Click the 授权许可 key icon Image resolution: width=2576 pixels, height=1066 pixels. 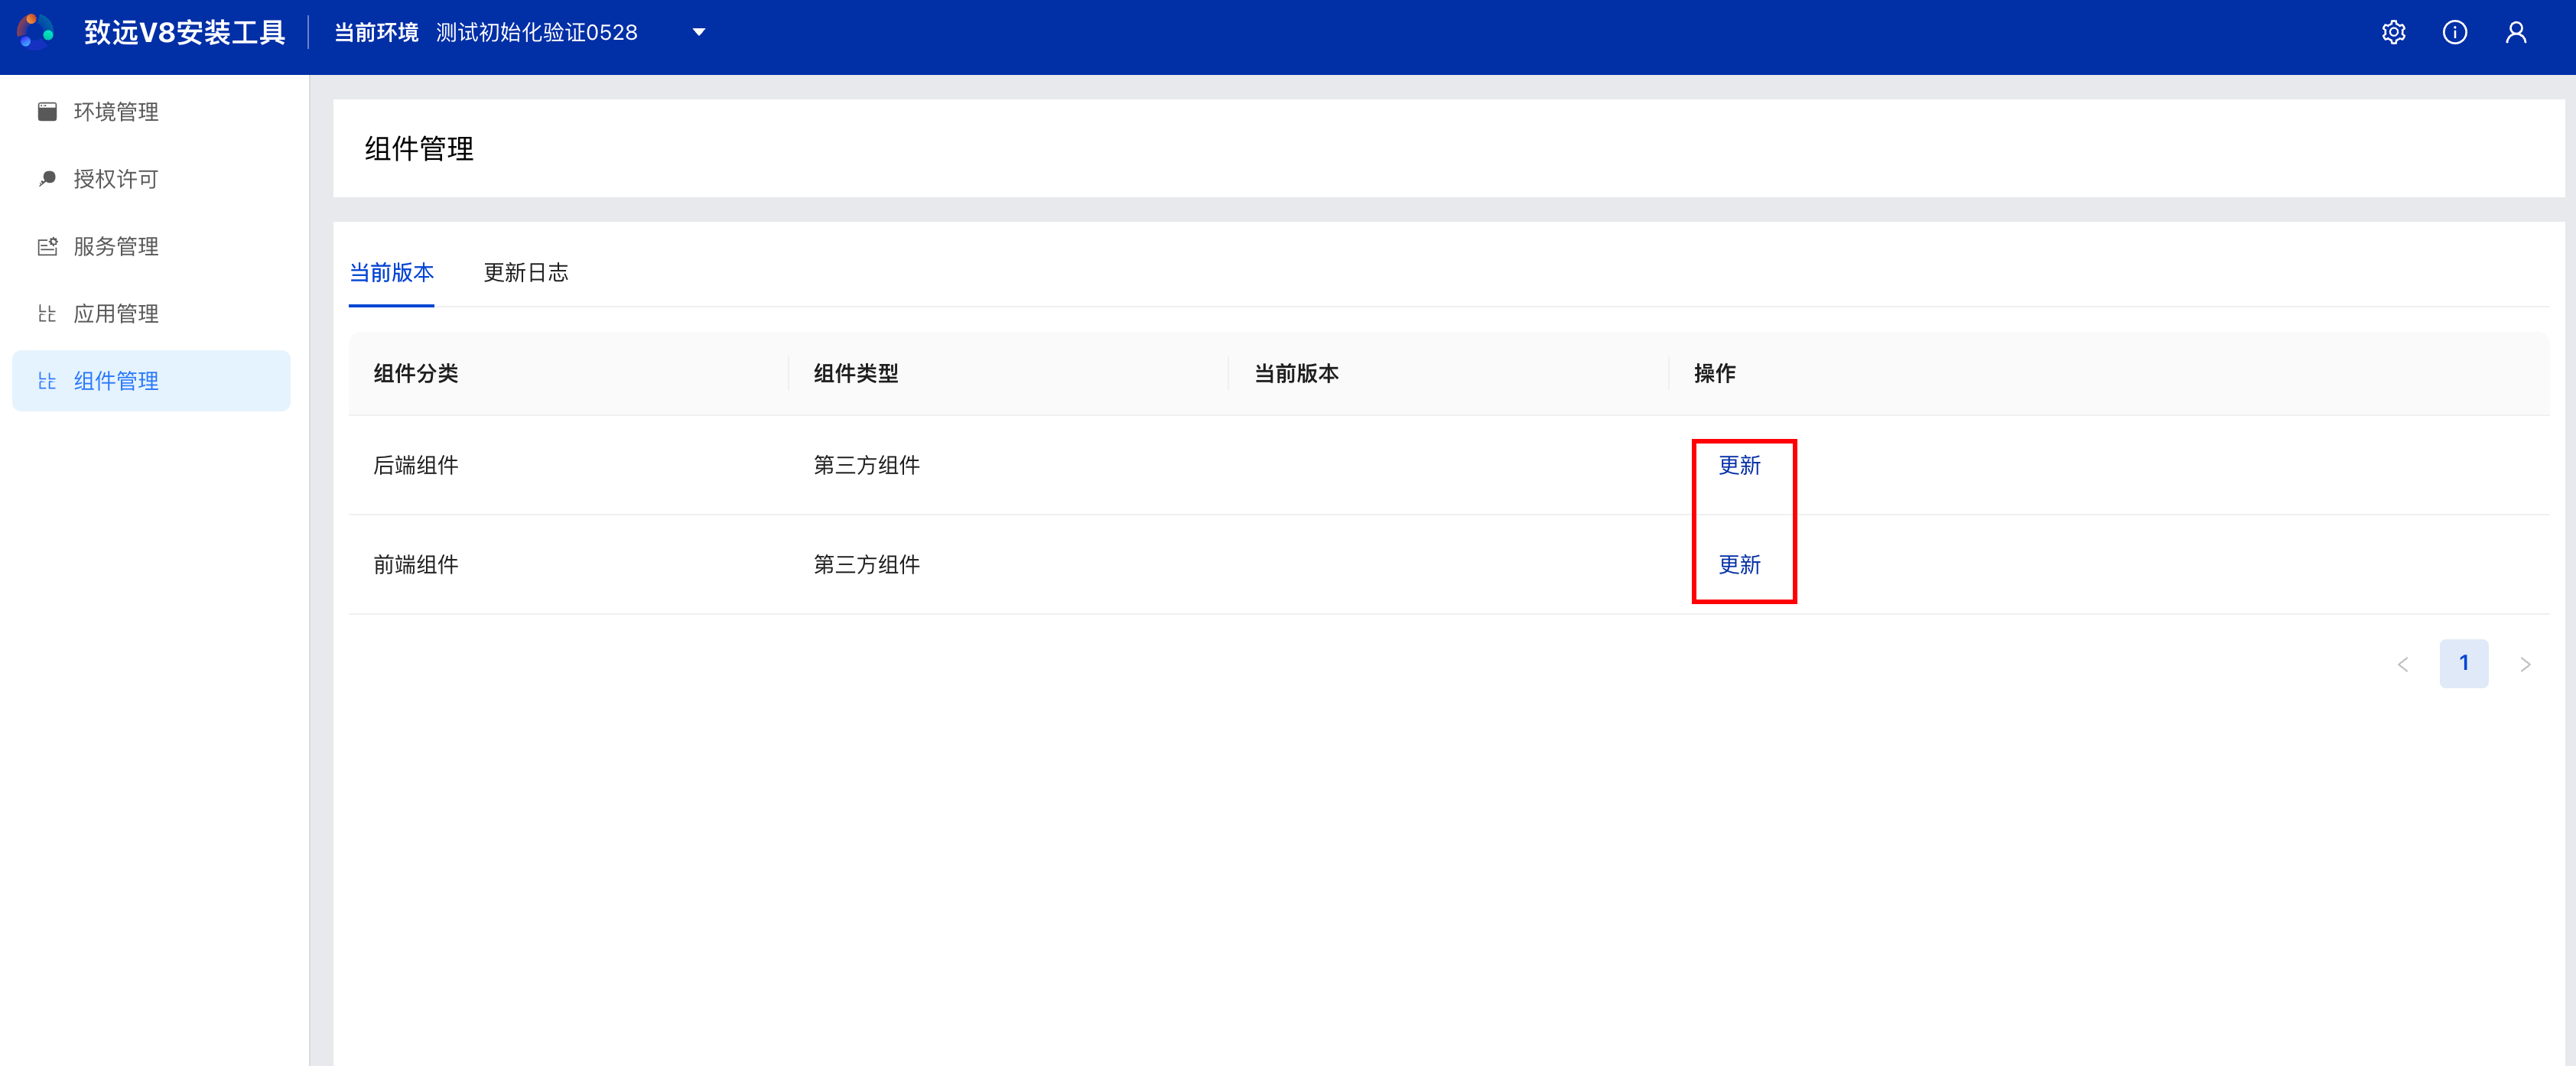tap(47, 179)
